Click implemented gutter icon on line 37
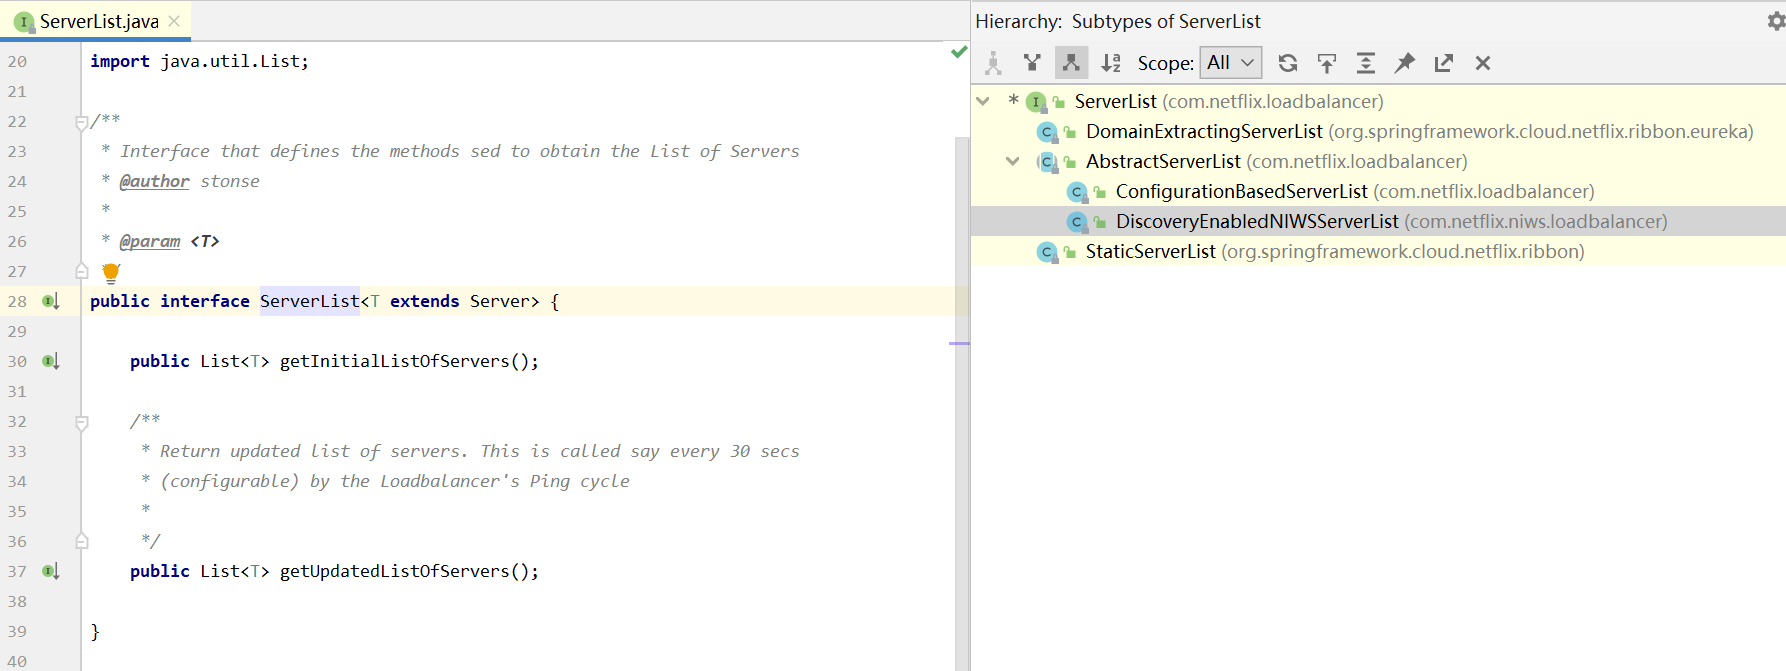1786x671 pixels. 51,571
